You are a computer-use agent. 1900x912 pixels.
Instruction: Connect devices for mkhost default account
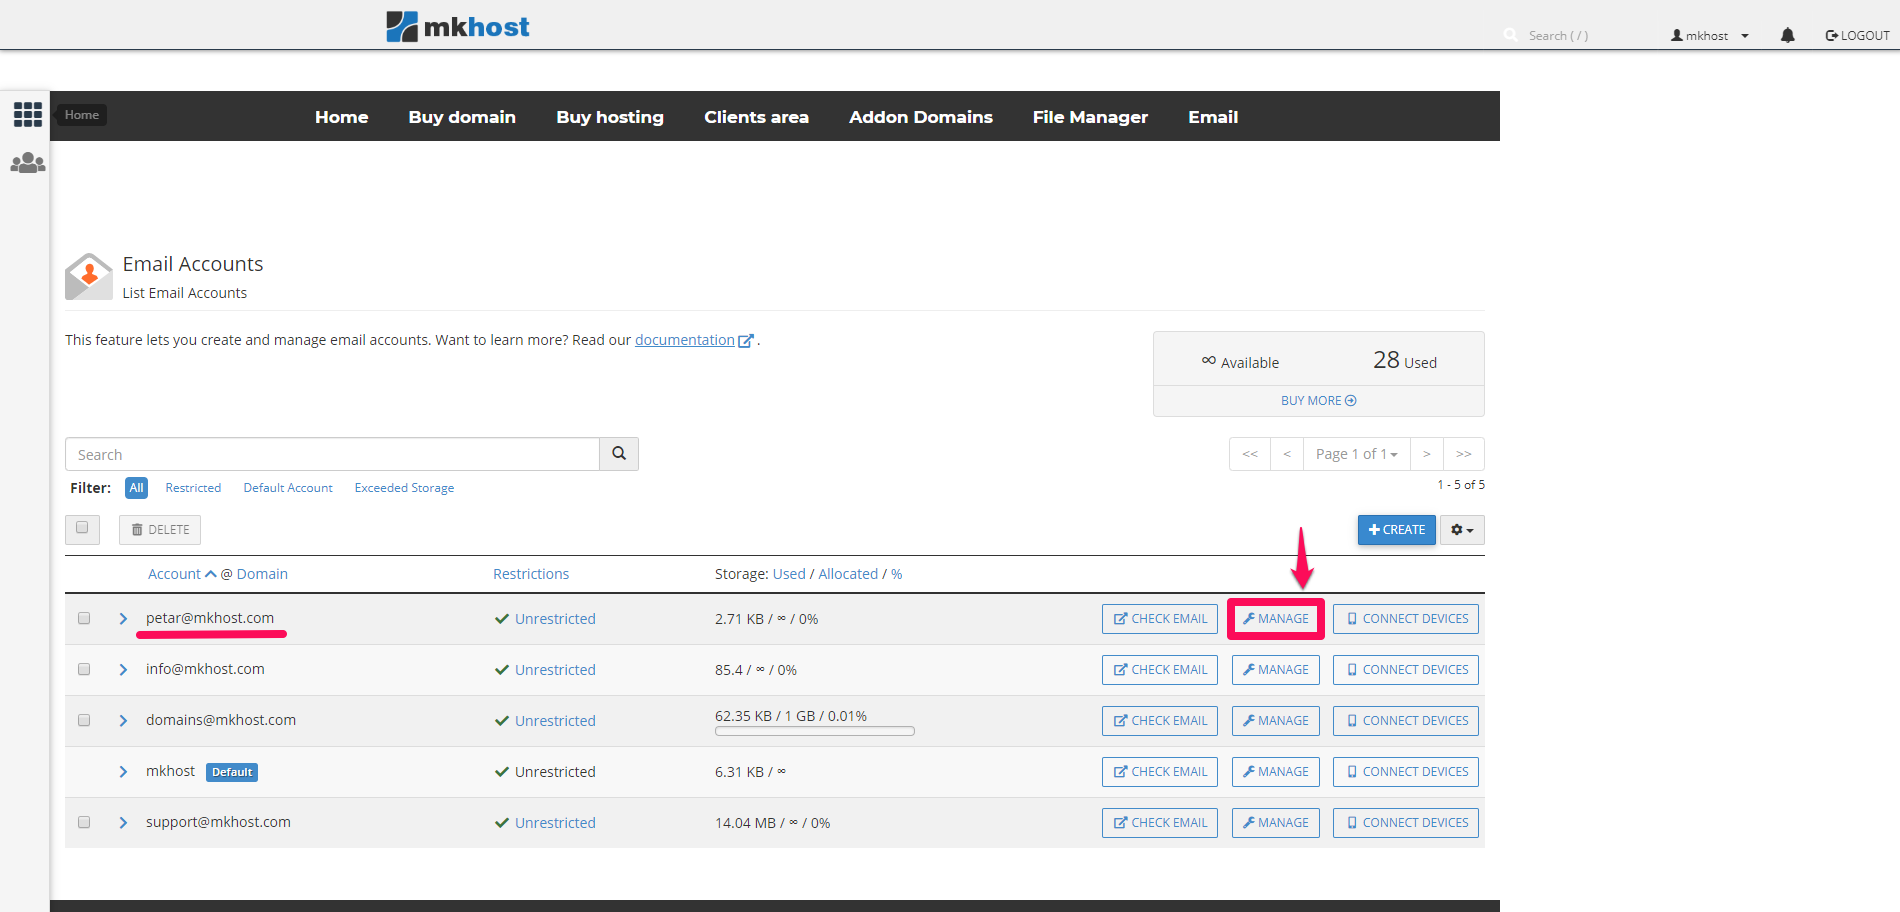click(1406, 772)
